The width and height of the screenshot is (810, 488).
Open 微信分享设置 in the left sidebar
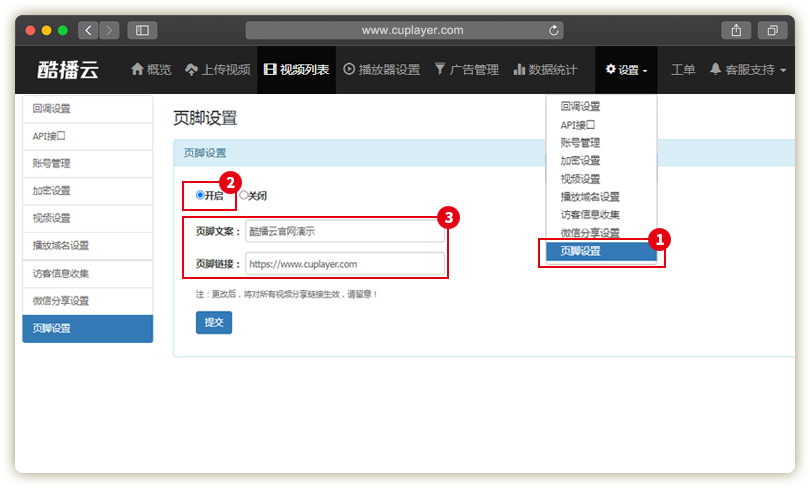[87, 301]
